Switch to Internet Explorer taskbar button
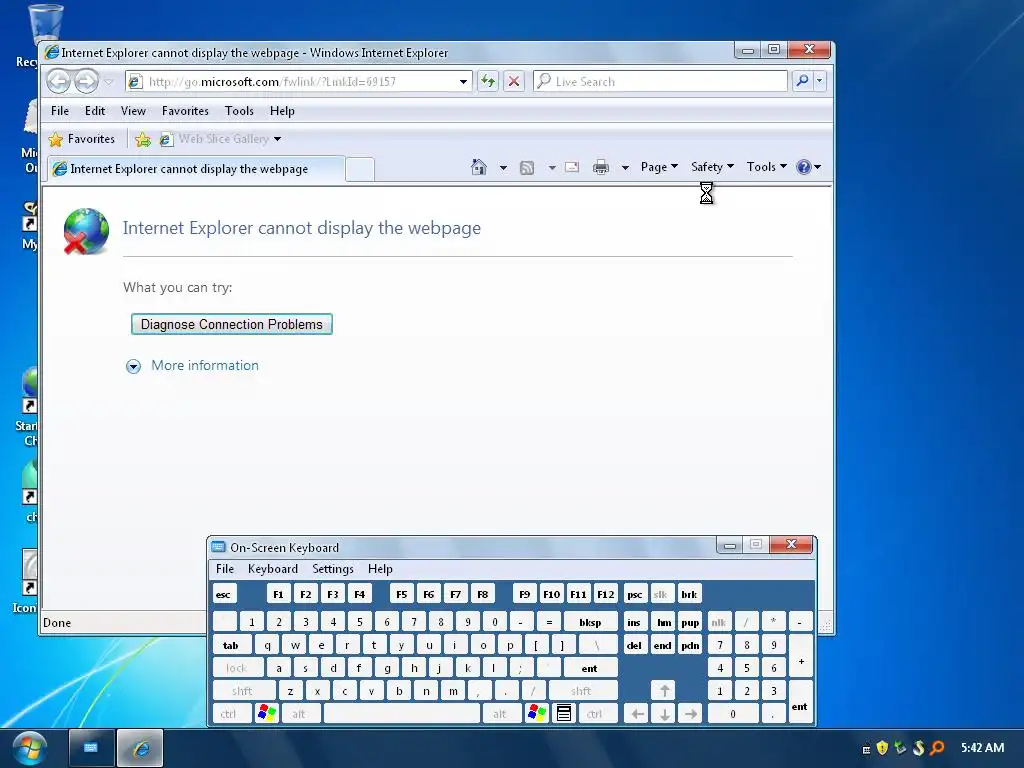 (x=140, y=748)
